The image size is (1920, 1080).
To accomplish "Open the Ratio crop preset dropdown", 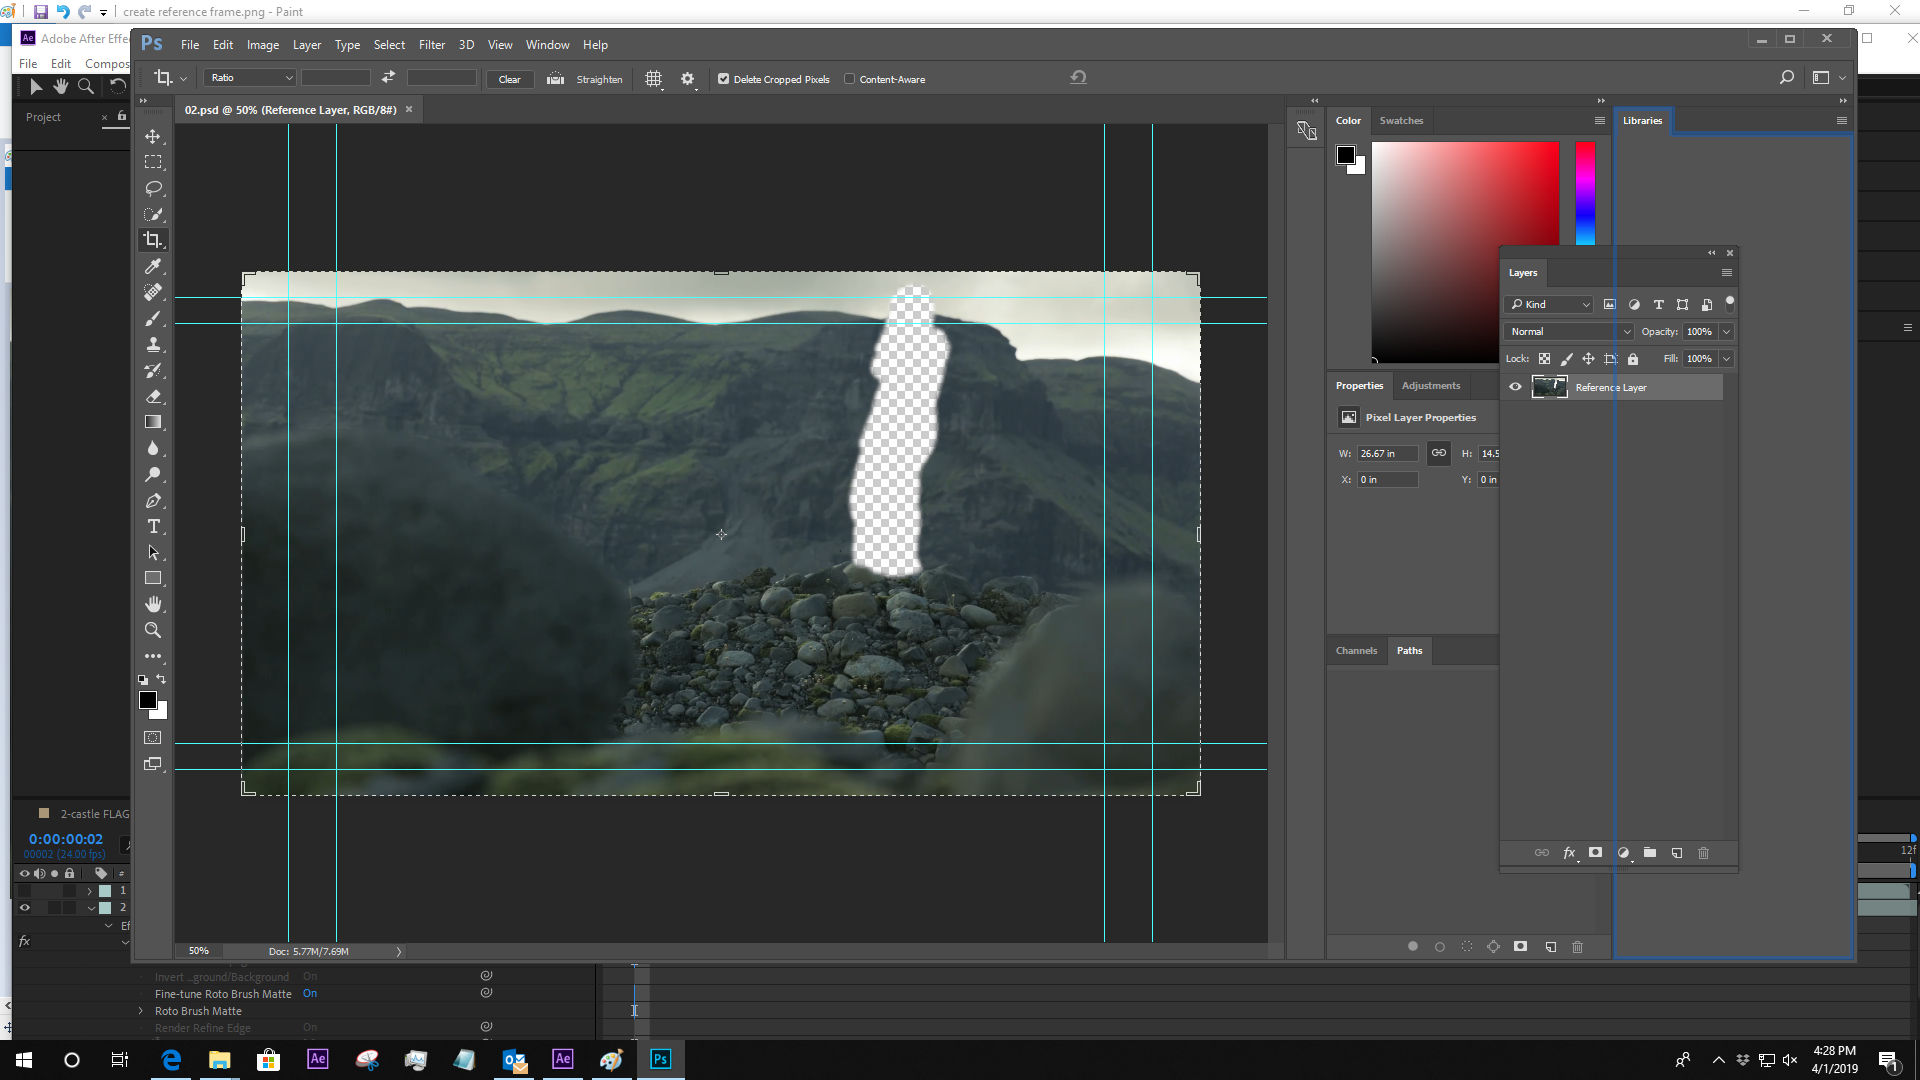I will click(x=288, y=77).
